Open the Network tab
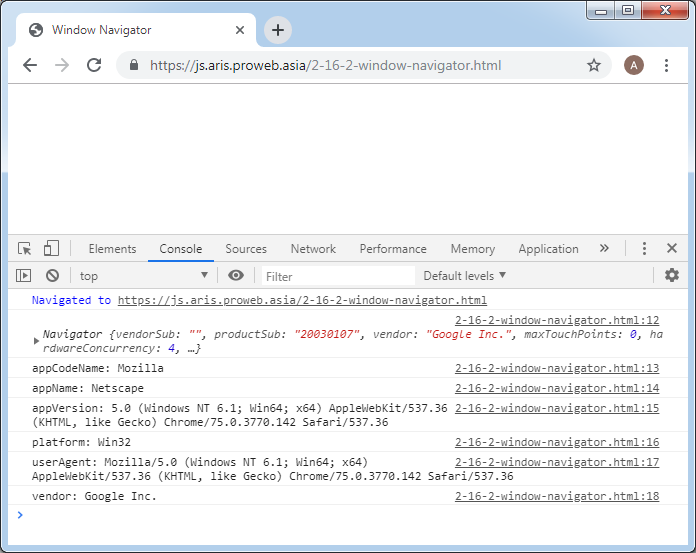 [x=313, y=249]
